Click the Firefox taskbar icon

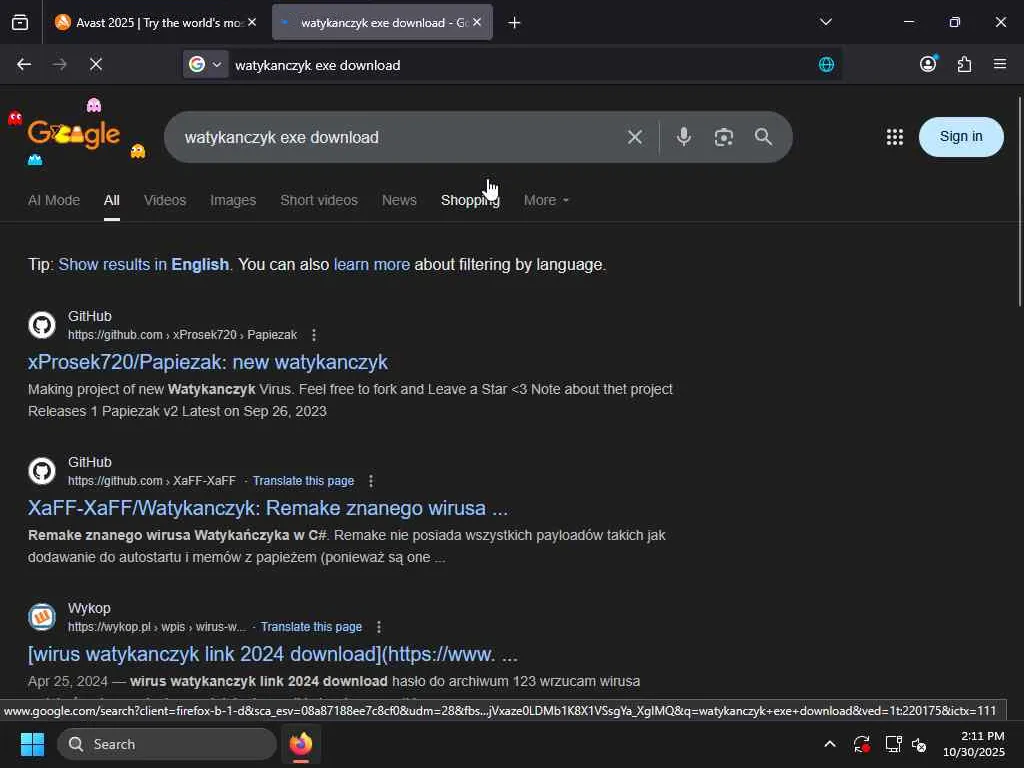(300, 744)
